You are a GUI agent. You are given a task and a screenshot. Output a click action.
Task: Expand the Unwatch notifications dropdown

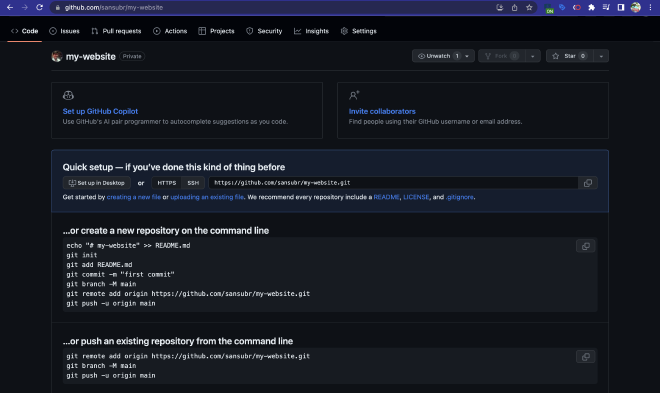[x=443, y=56]
